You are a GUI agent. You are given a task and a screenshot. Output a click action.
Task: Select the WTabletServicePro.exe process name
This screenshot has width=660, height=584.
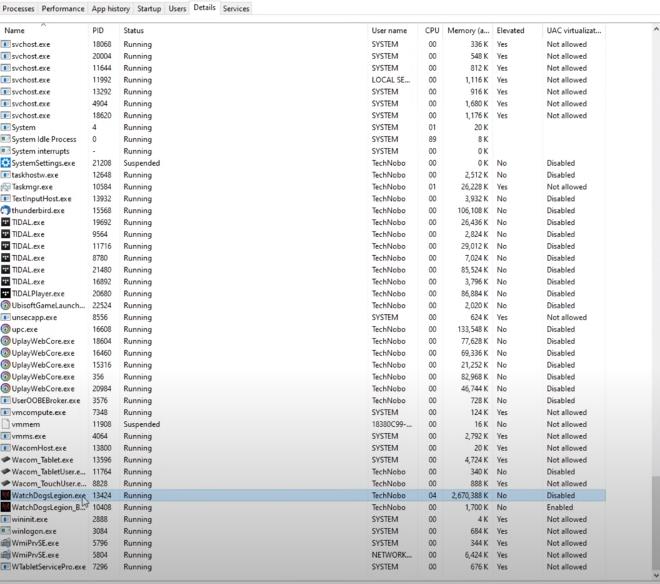point(48,567)
